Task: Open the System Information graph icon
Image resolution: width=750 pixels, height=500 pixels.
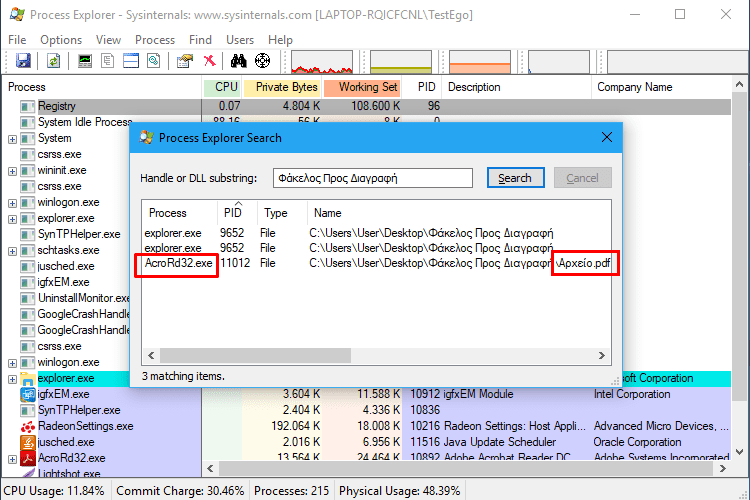Action: point(85,61)
